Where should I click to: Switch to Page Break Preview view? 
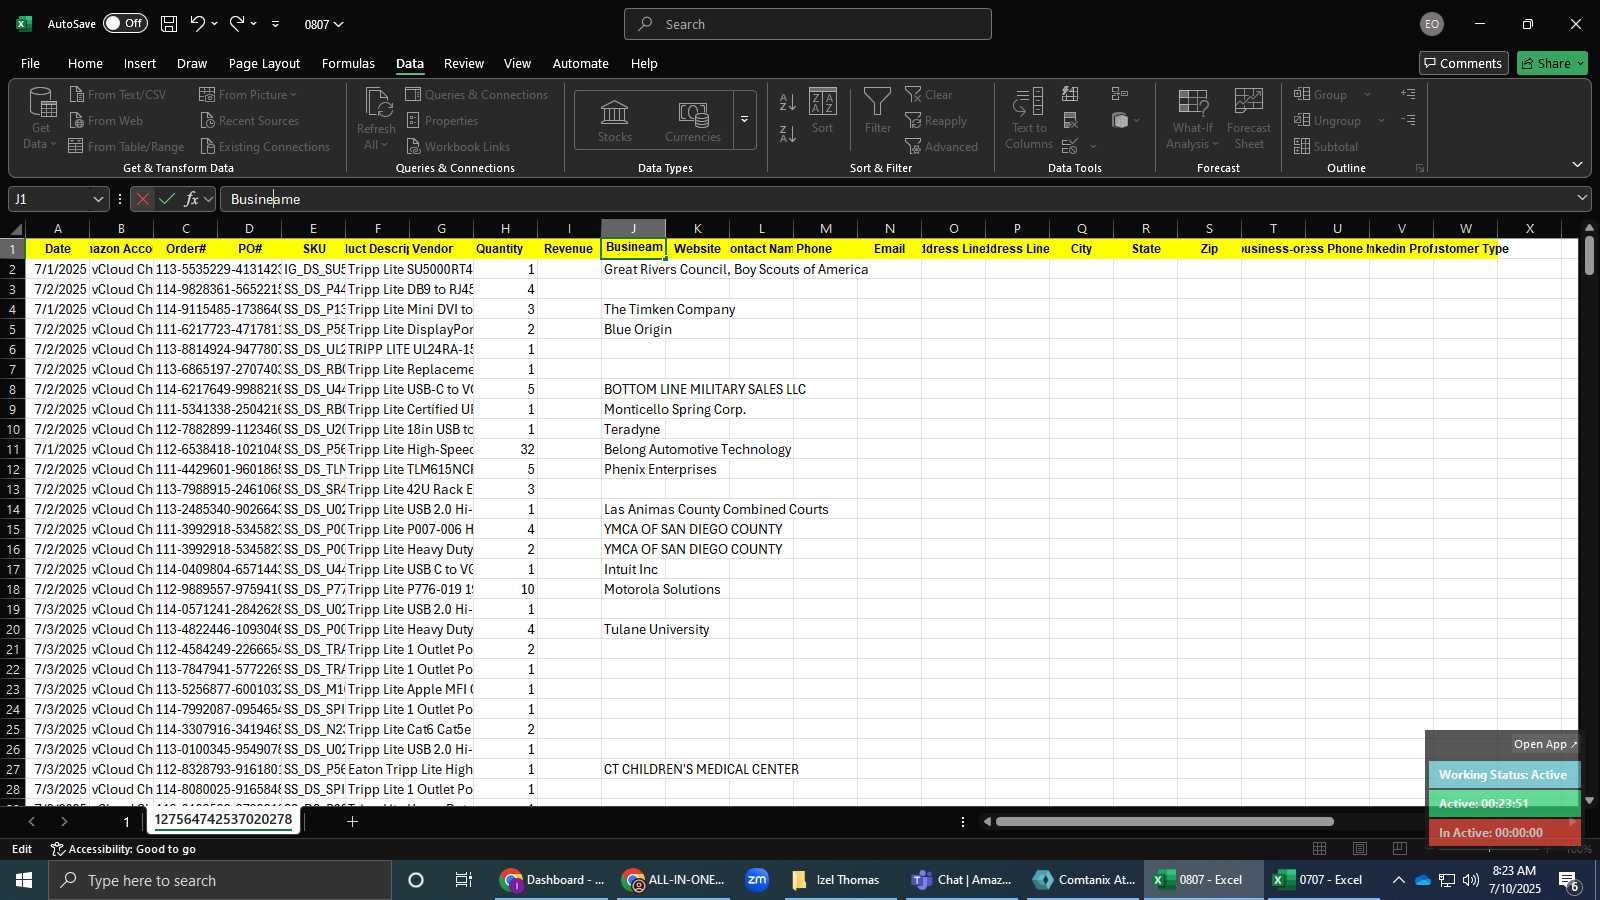[1399, 848]
